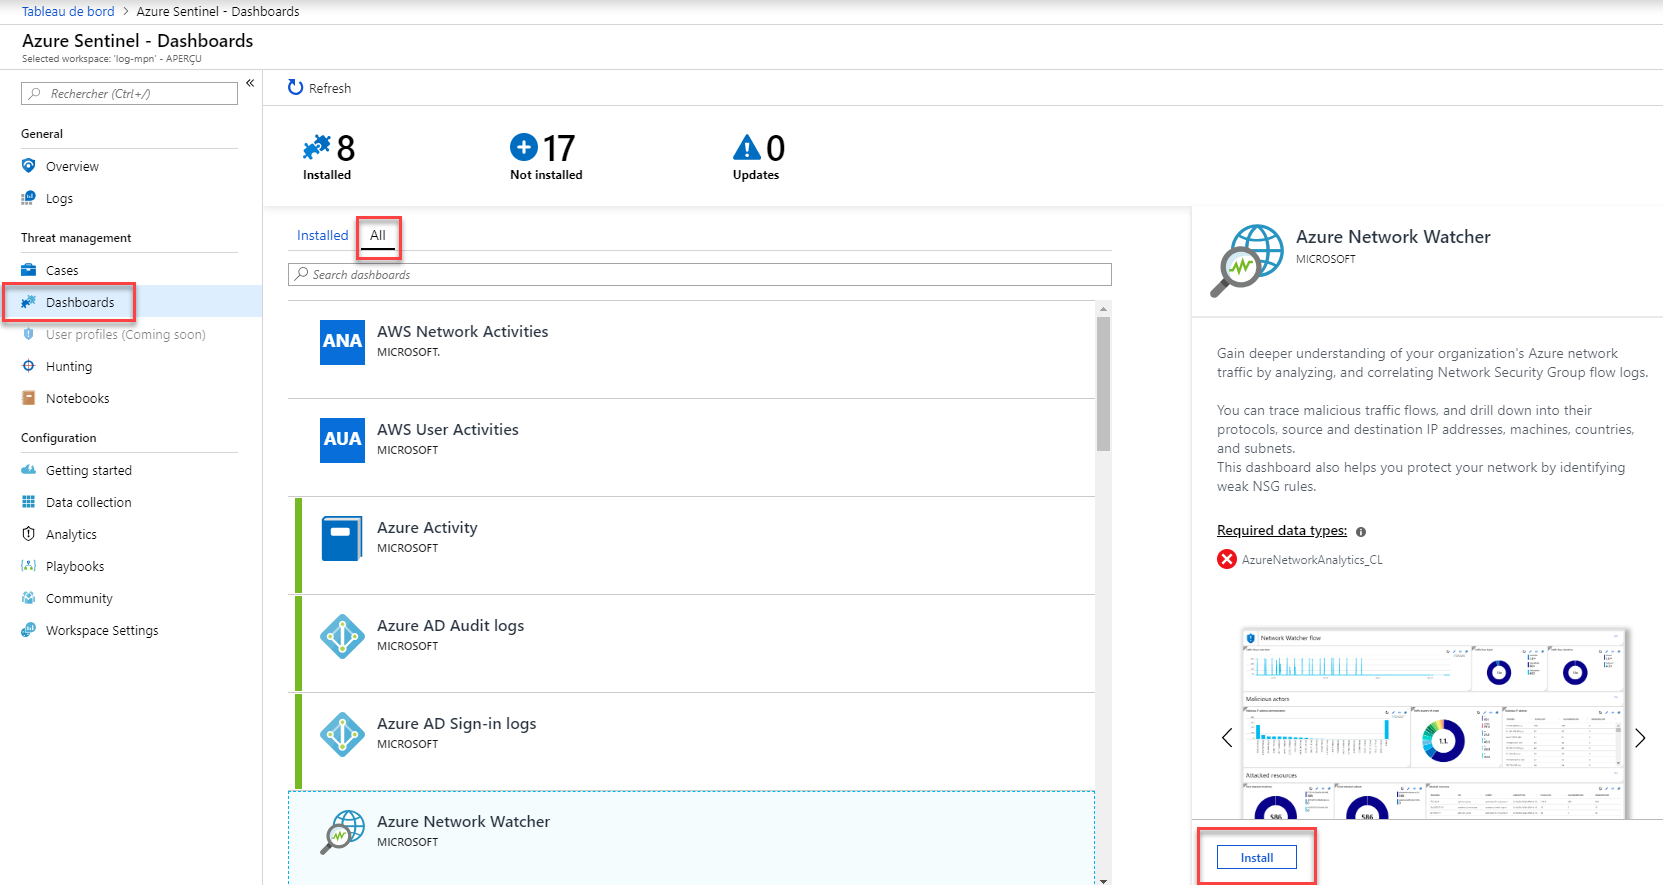The width and height of the screenshot is (1663, 885).
Task: Show next preview image
Action: (1640, 738)
